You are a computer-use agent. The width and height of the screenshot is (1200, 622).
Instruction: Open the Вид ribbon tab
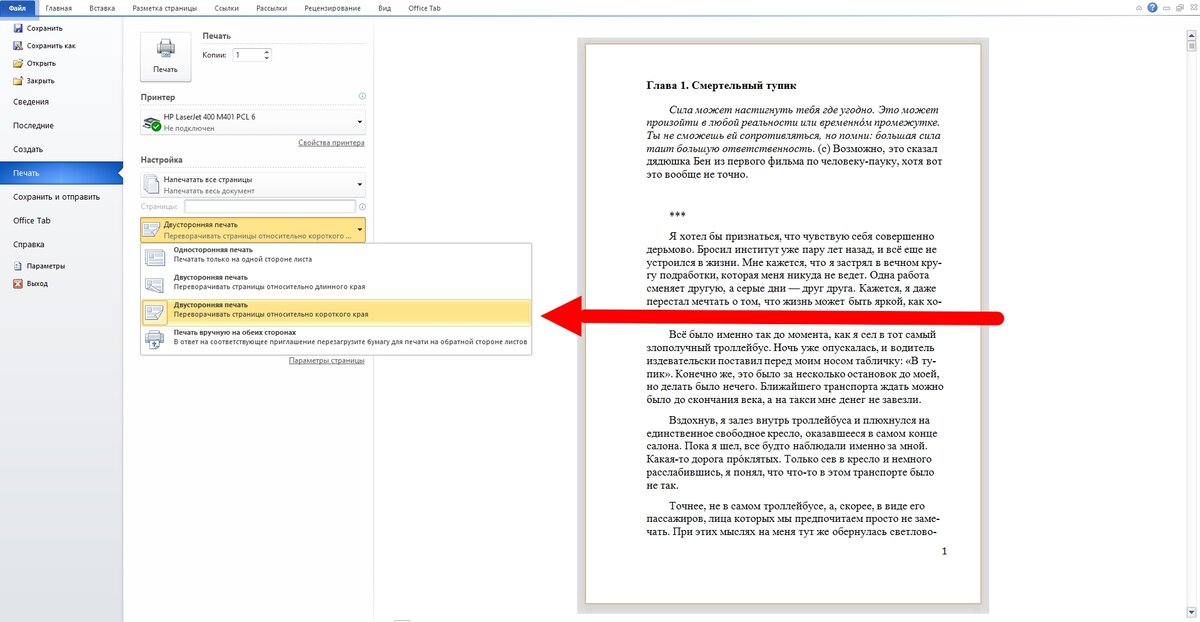coord(385,7)
